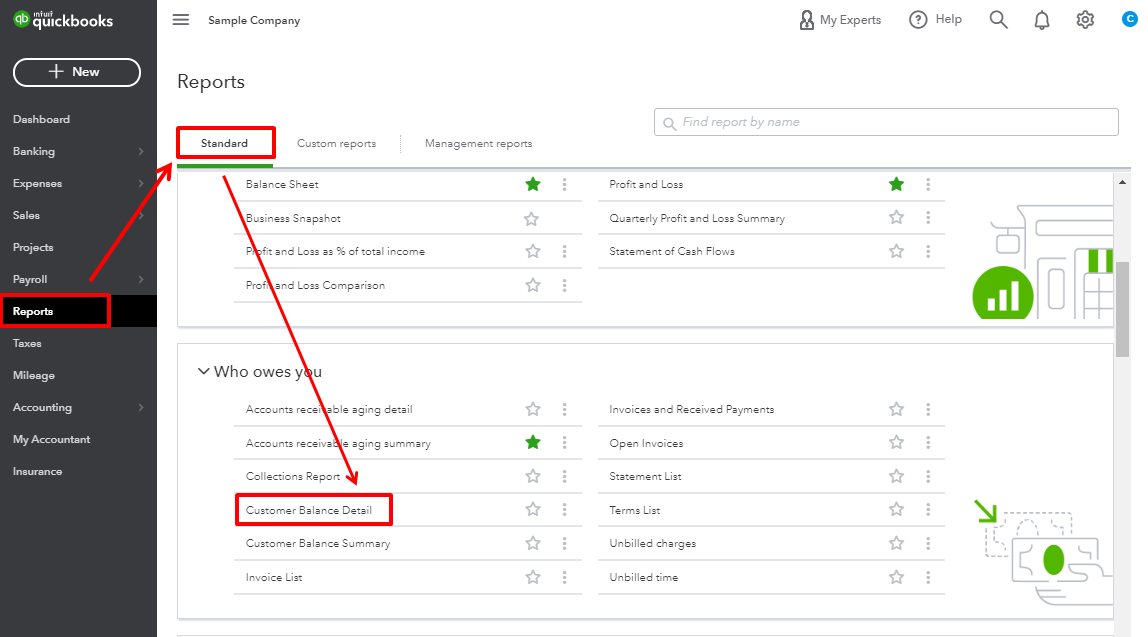The width and height of the screenshot is (1148, 637).
Task: Open more options for Customer Balance Summary
Action: click(564, 543)
